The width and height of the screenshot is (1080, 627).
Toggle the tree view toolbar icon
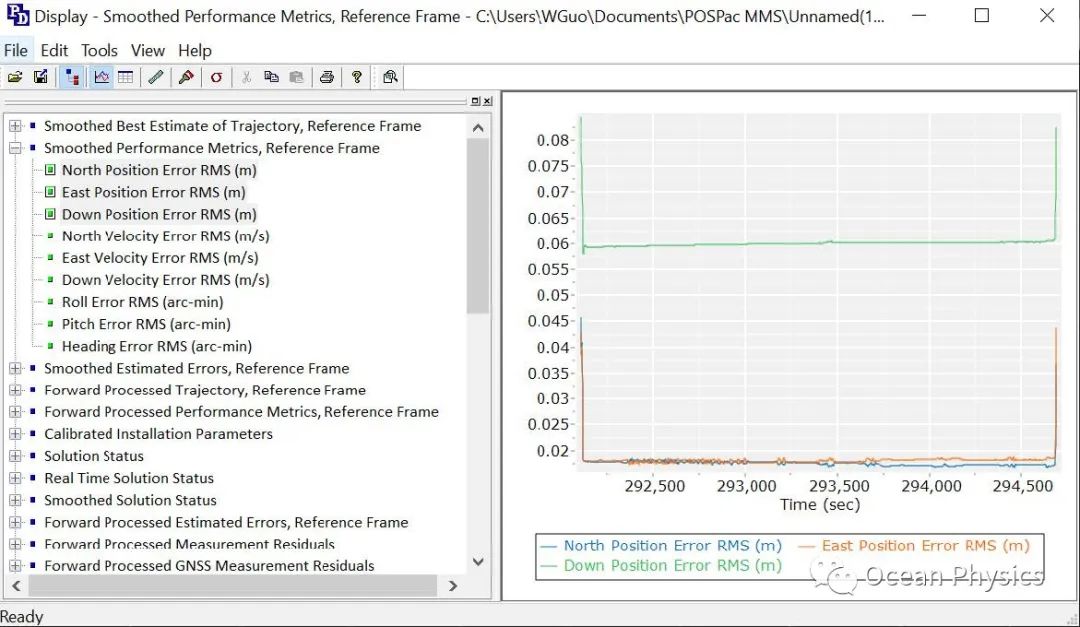tap(71, 77)
